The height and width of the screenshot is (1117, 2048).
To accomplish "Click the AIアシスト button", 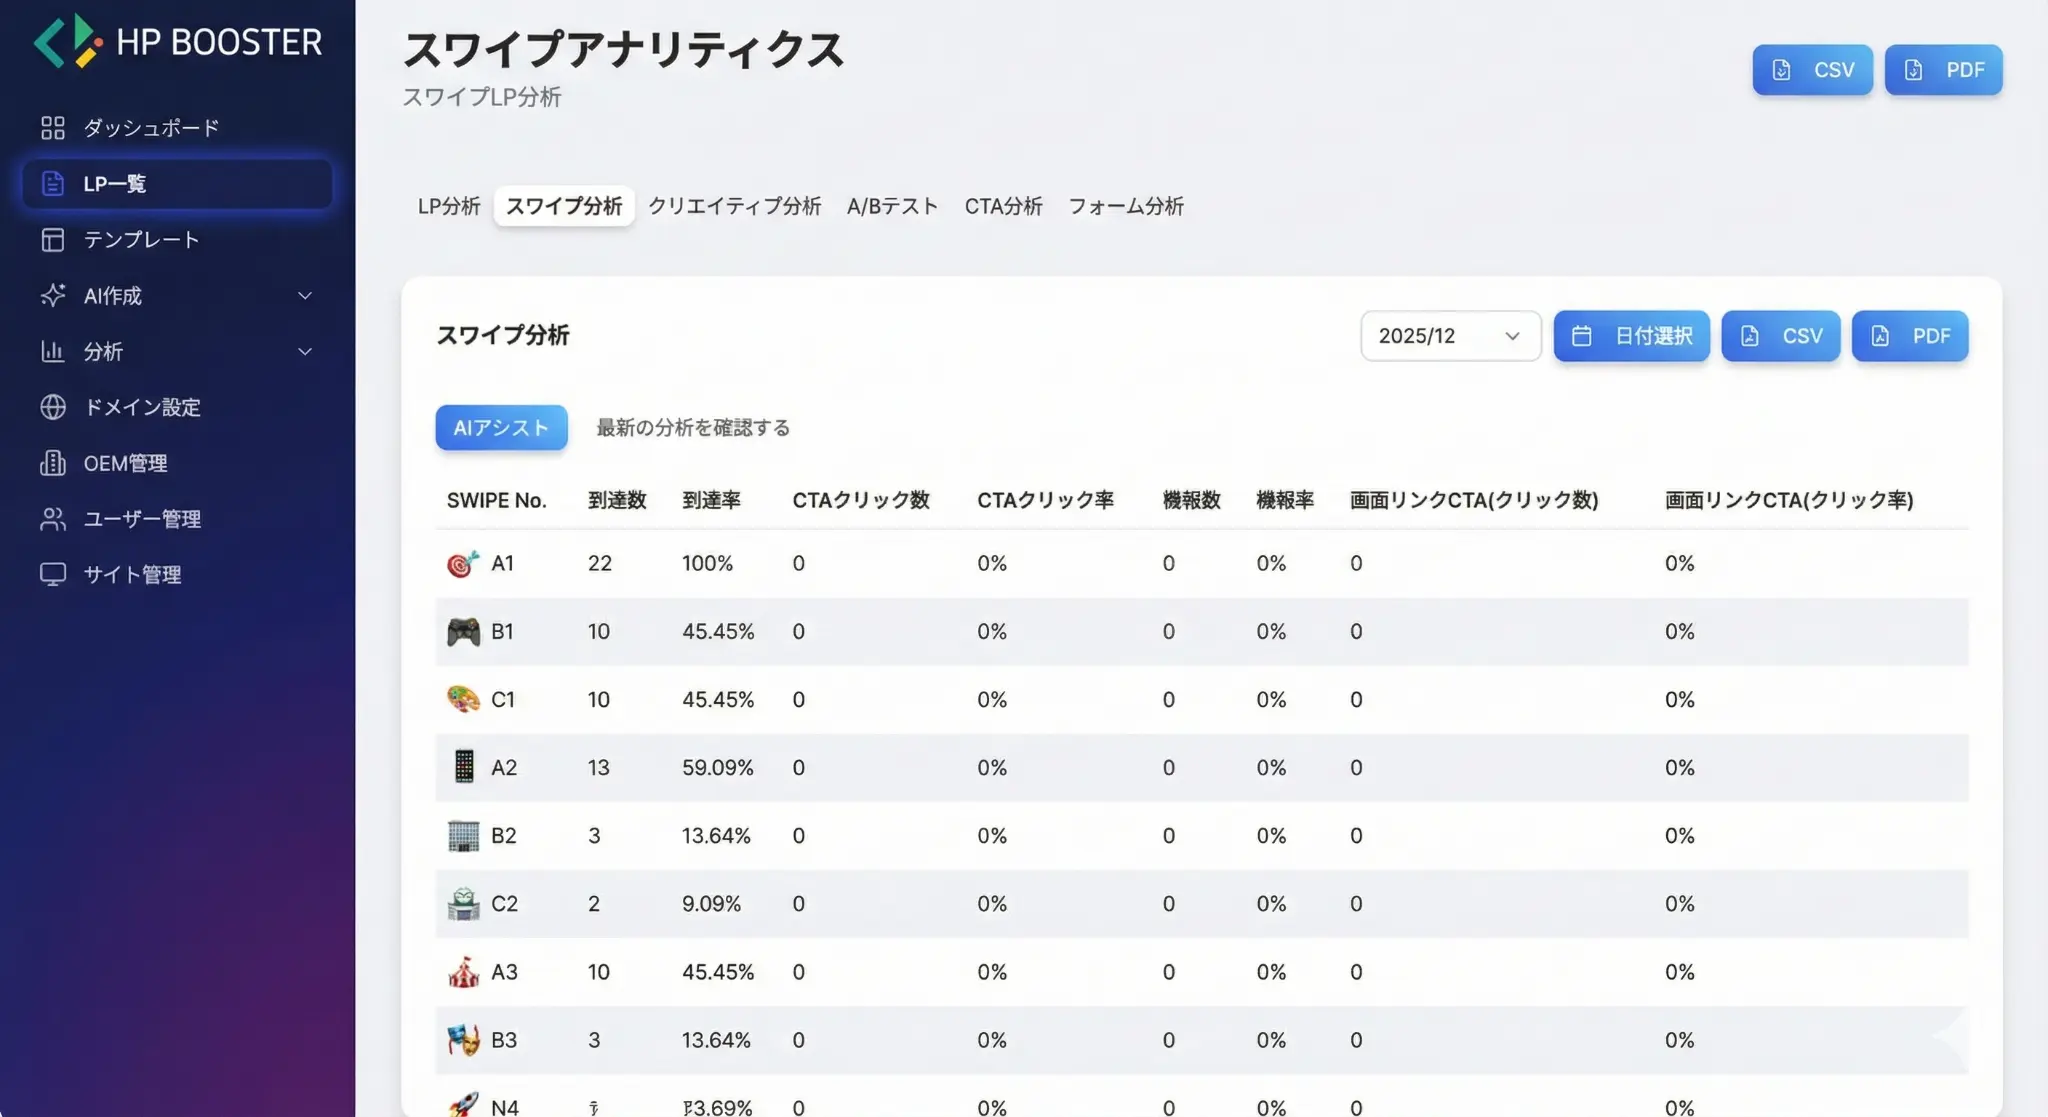I will pos(501,427).
